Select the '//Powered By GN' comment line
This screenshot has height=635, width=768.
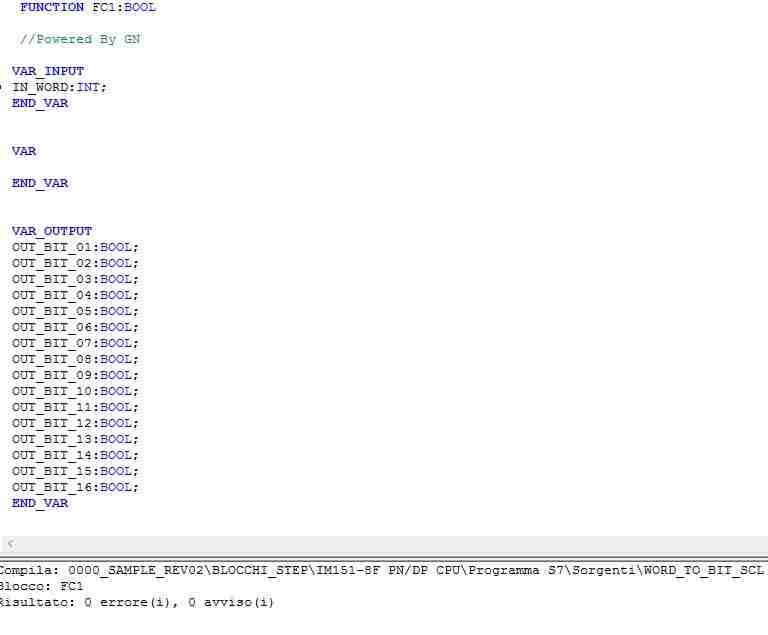point(80,39)
